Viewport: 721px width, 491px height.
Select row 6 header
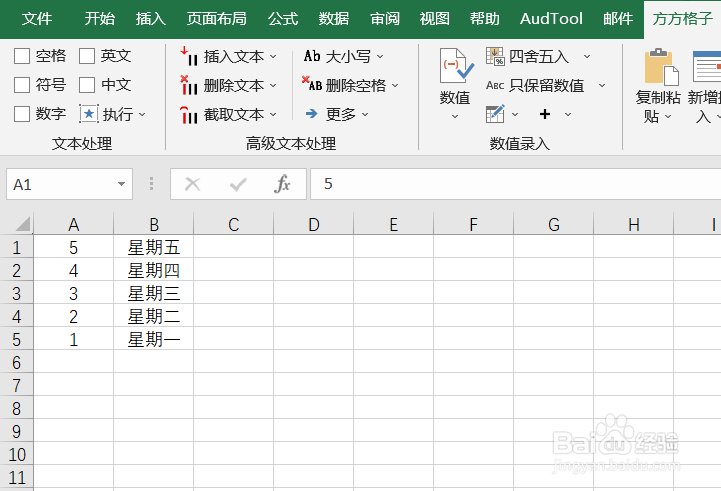(17, 362)
